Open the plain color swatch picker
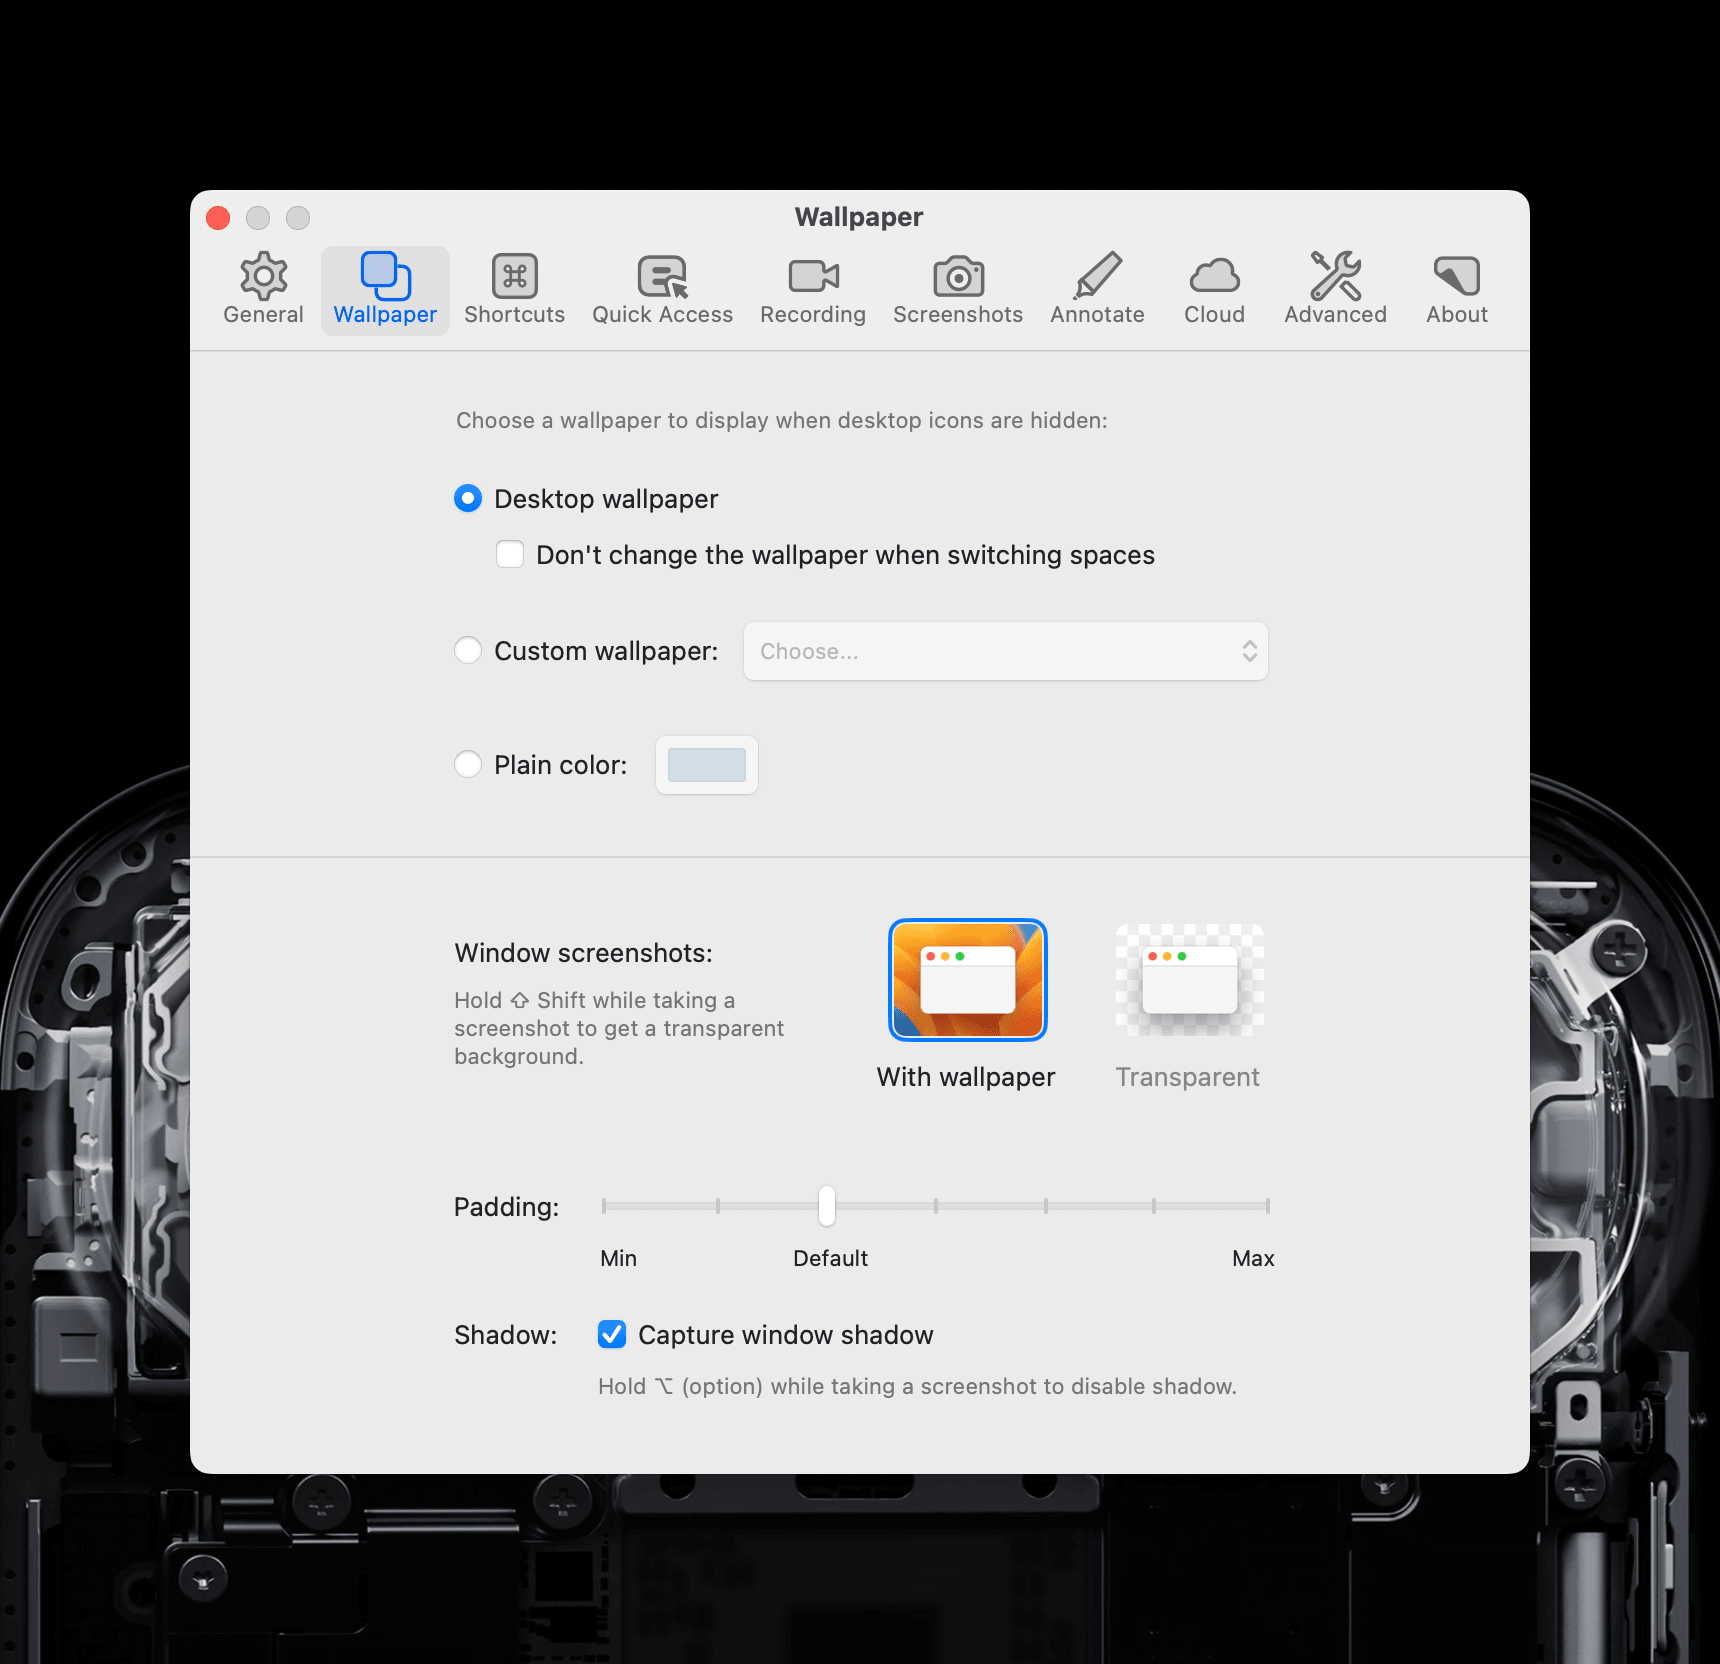 [706, 765]
